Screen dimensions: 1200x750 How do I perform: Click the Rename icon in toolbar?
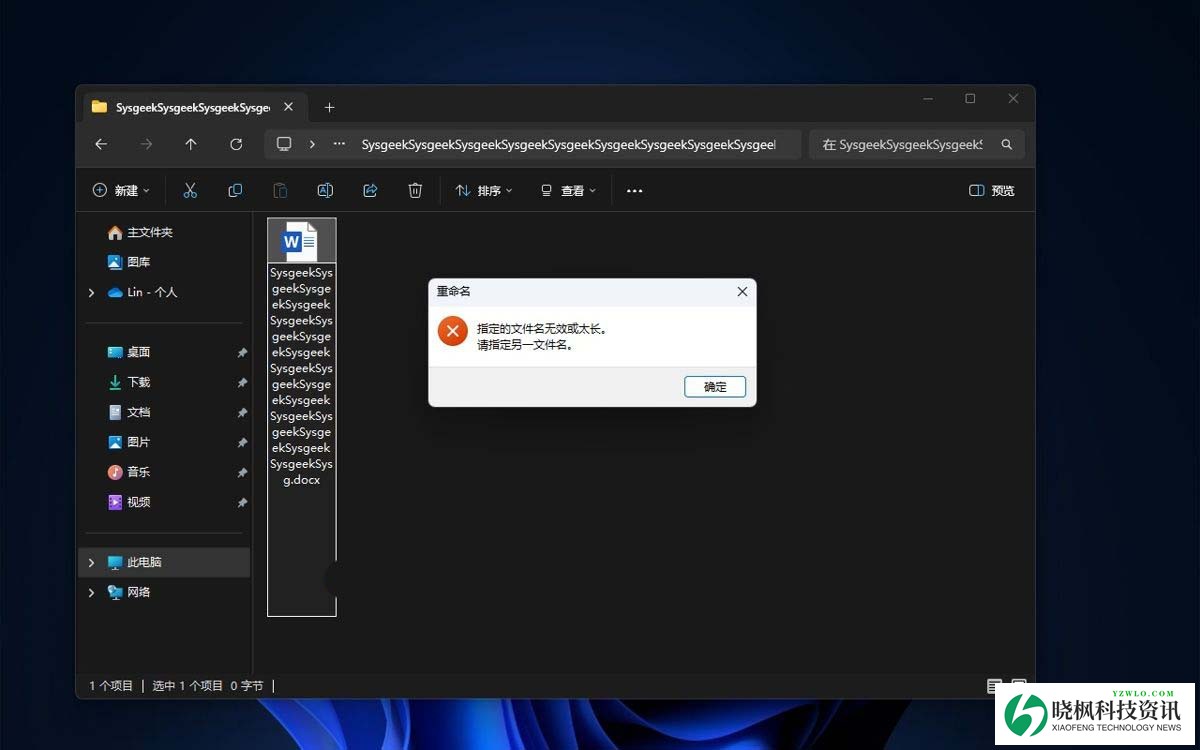[325, 190]
